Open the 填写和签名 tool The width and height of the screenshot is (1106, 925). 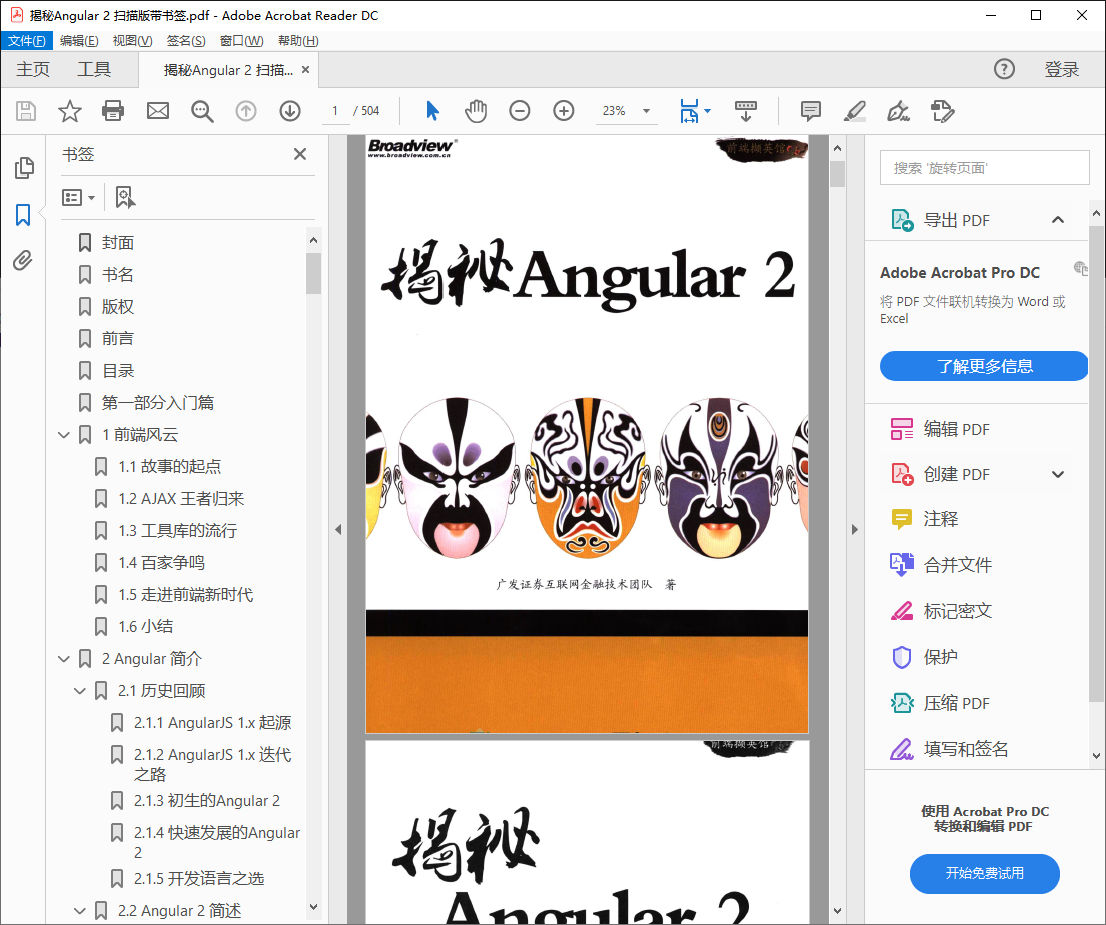click(x=949, y=749)
